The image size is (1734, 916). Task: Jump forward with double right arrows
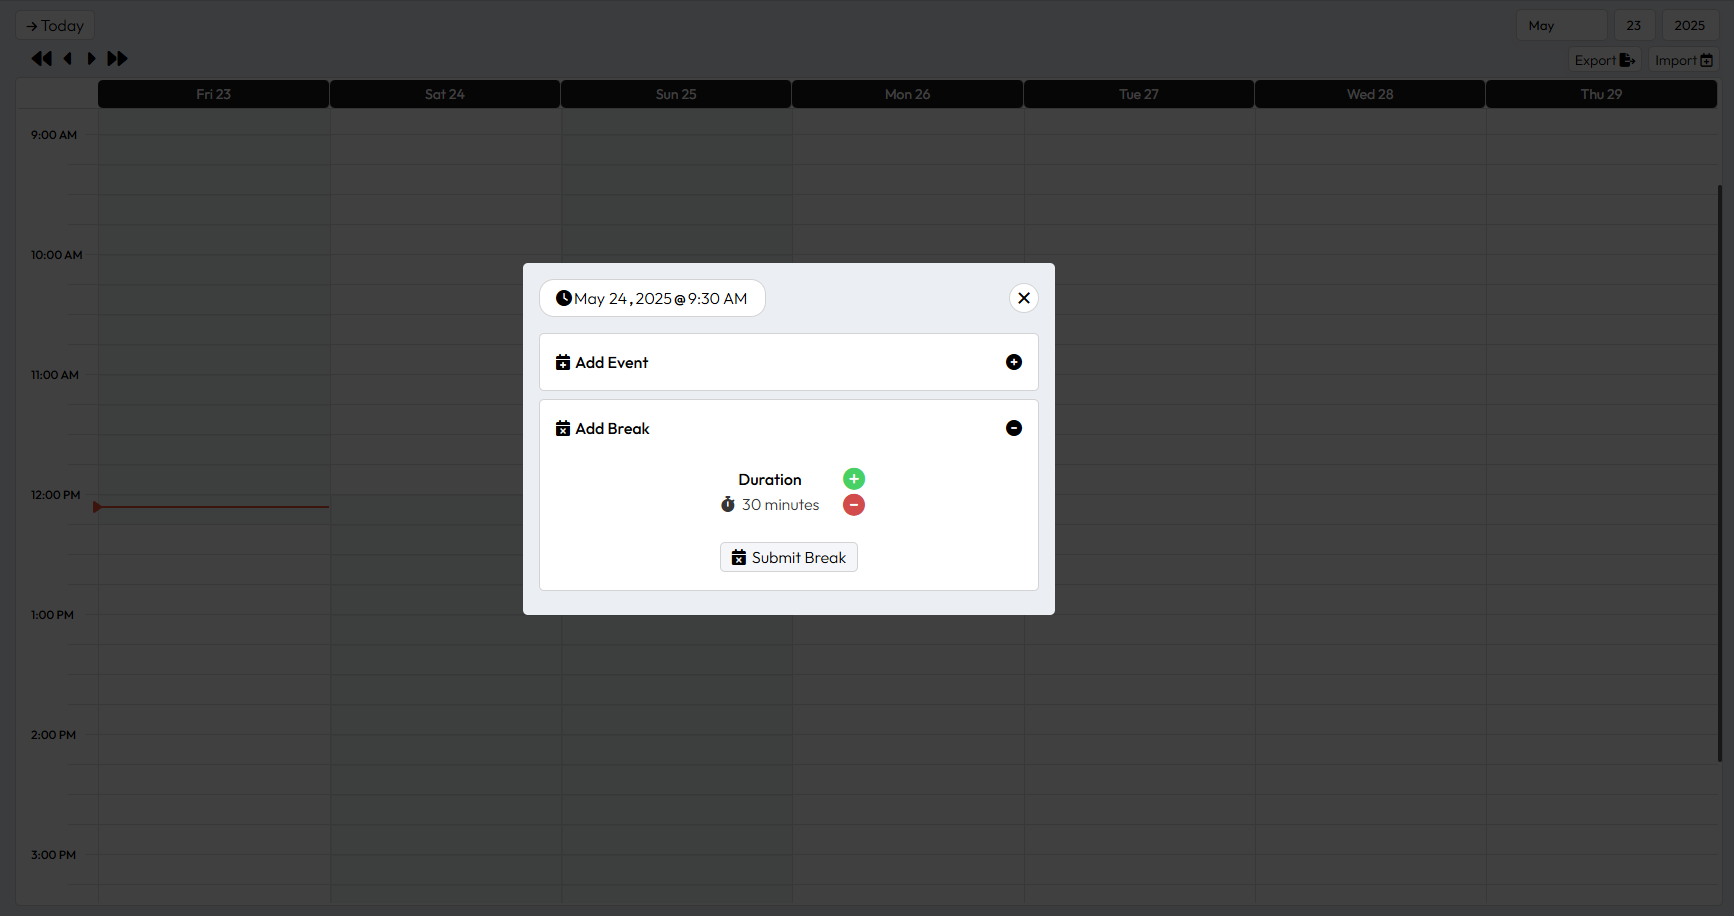tap(117, 58)
